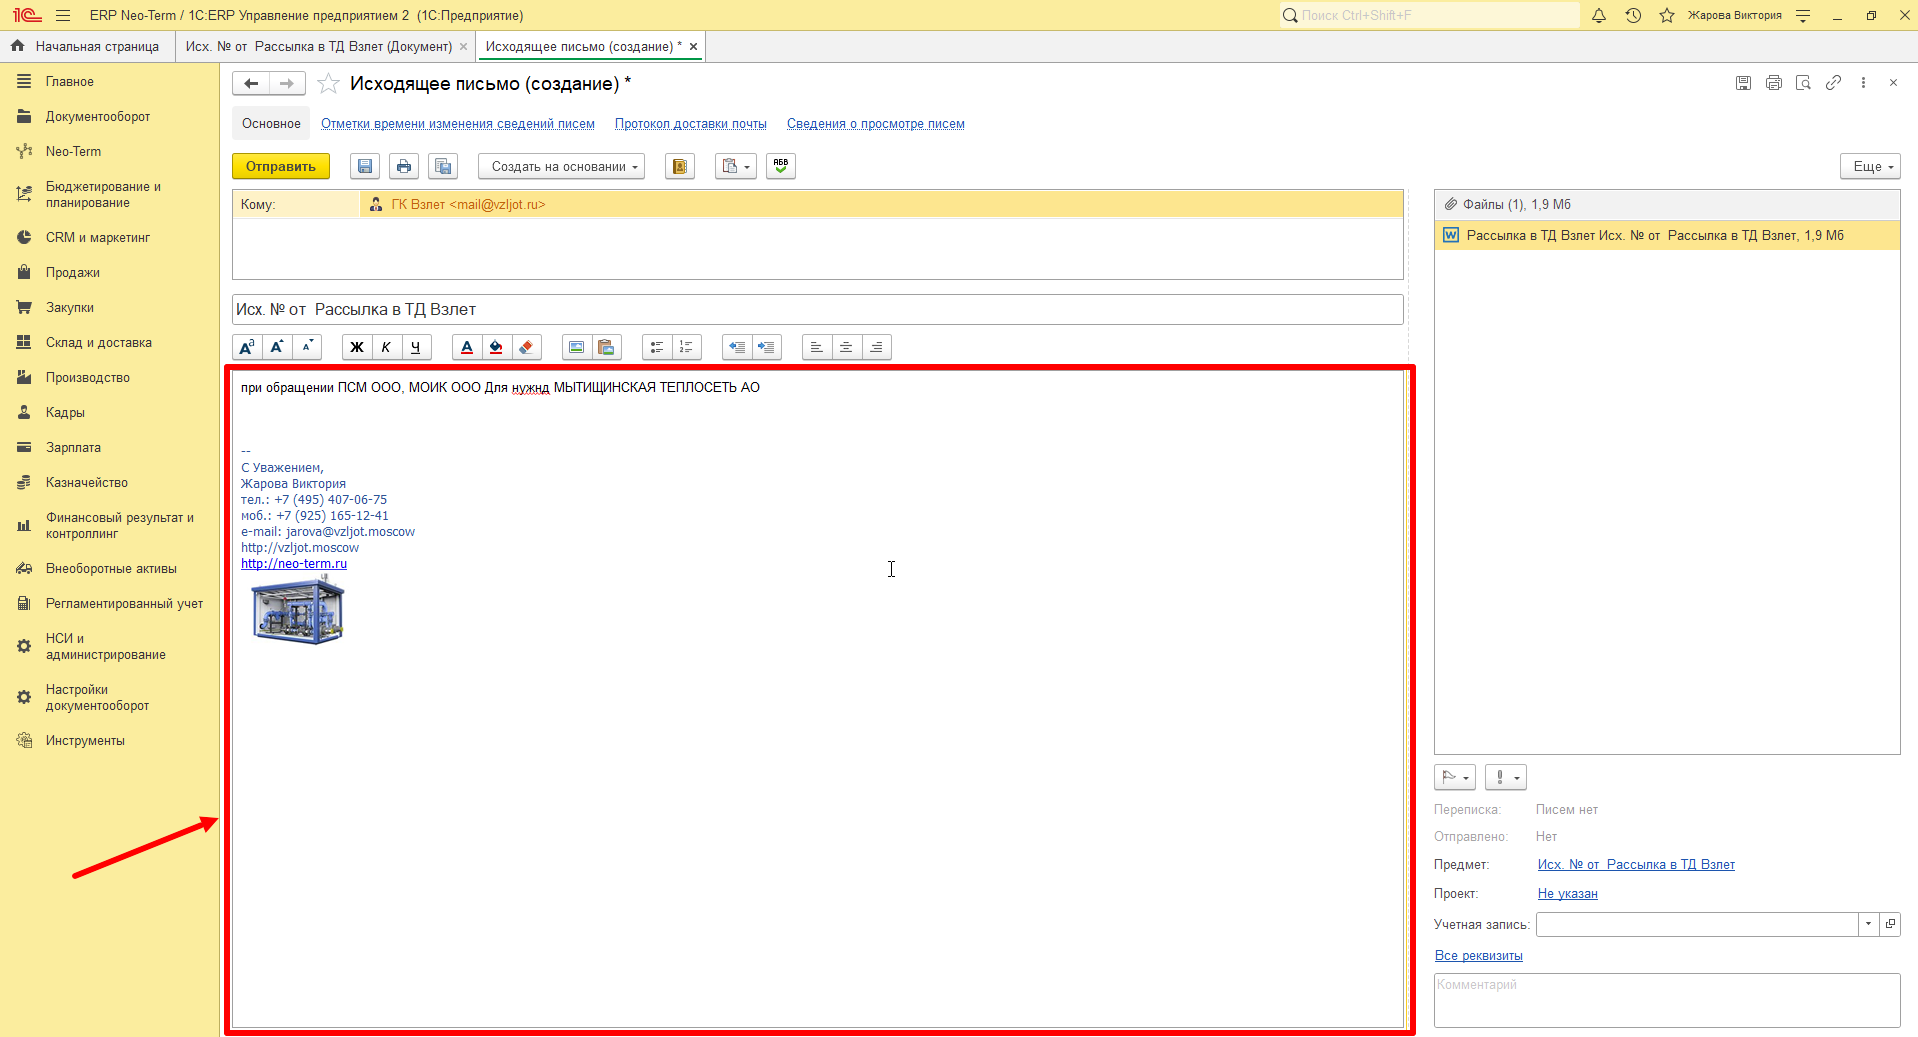Open the 'Еще' dropdown menu
This screenshot has height=1037, width=1918.
[x=1870, y=167]
